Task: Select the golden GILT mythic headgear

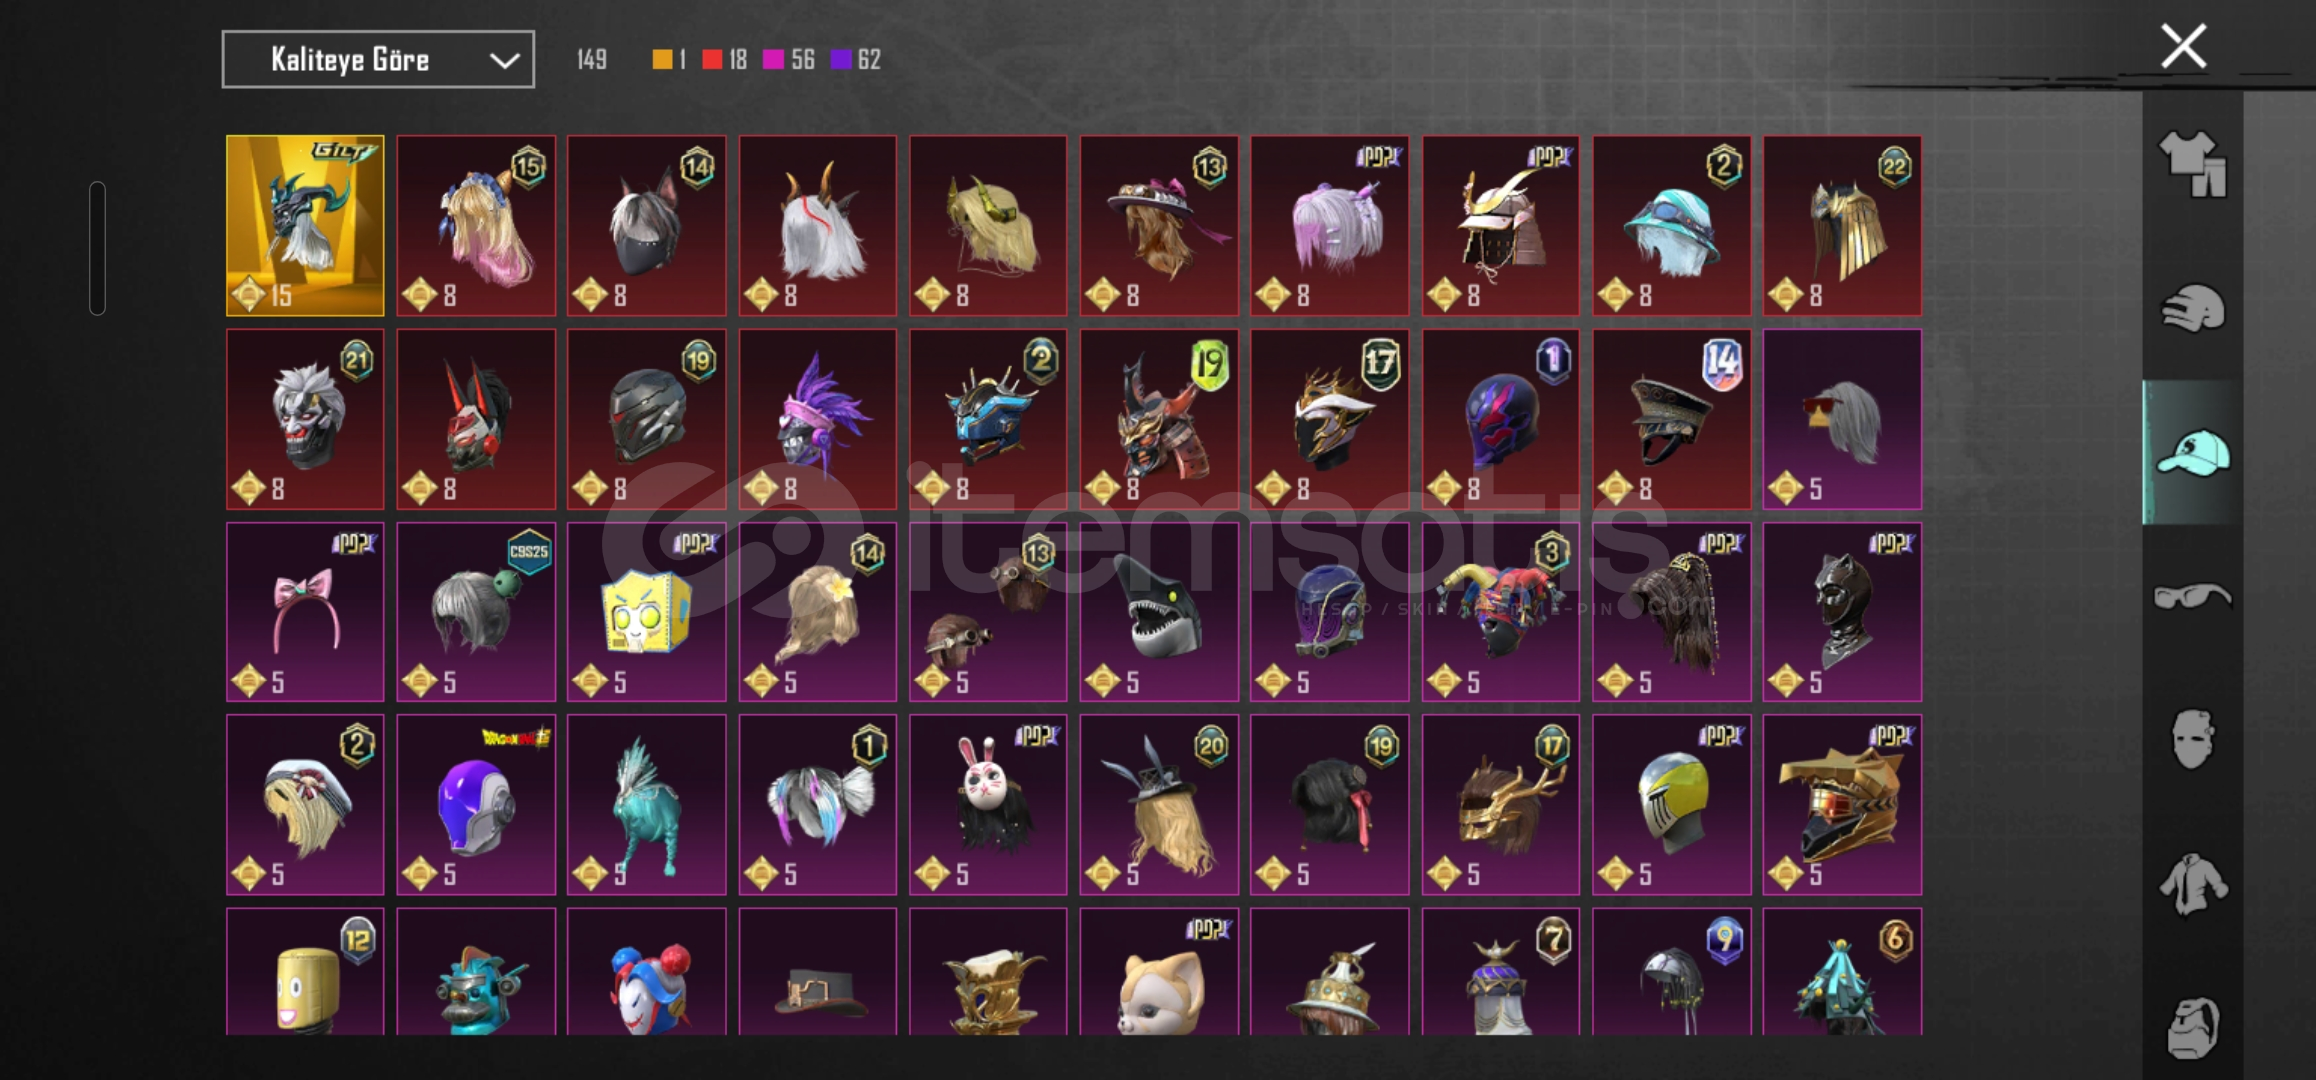Action: click(305, 226)
